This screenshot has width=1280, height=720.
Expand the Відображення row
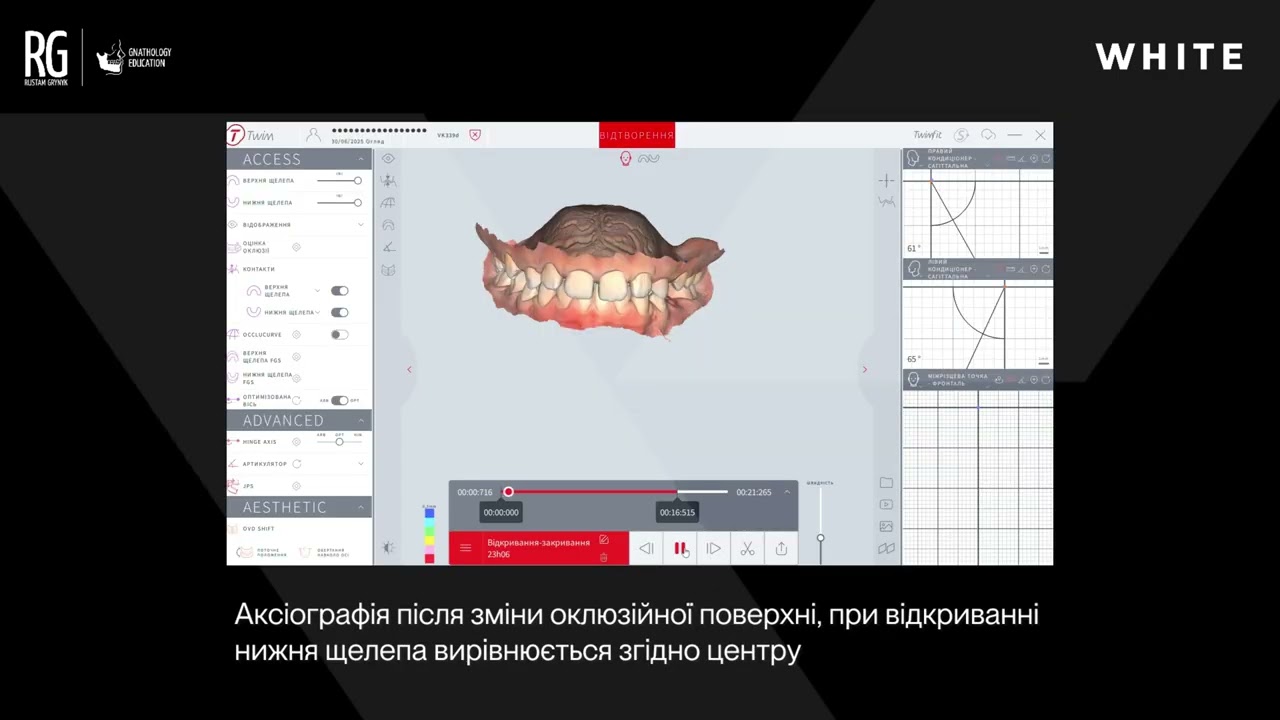click(x=361, y=225)
